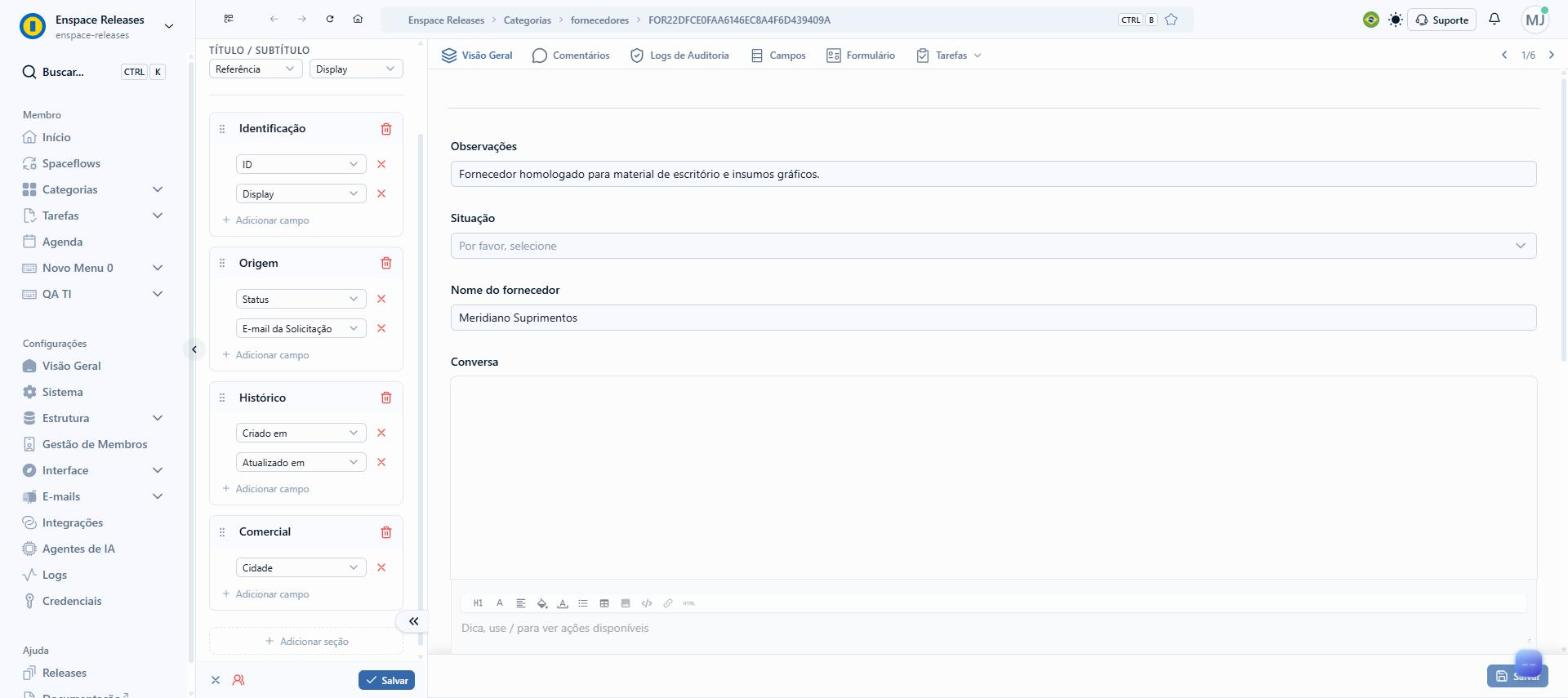Delete the Histórico section

(386, 398)
